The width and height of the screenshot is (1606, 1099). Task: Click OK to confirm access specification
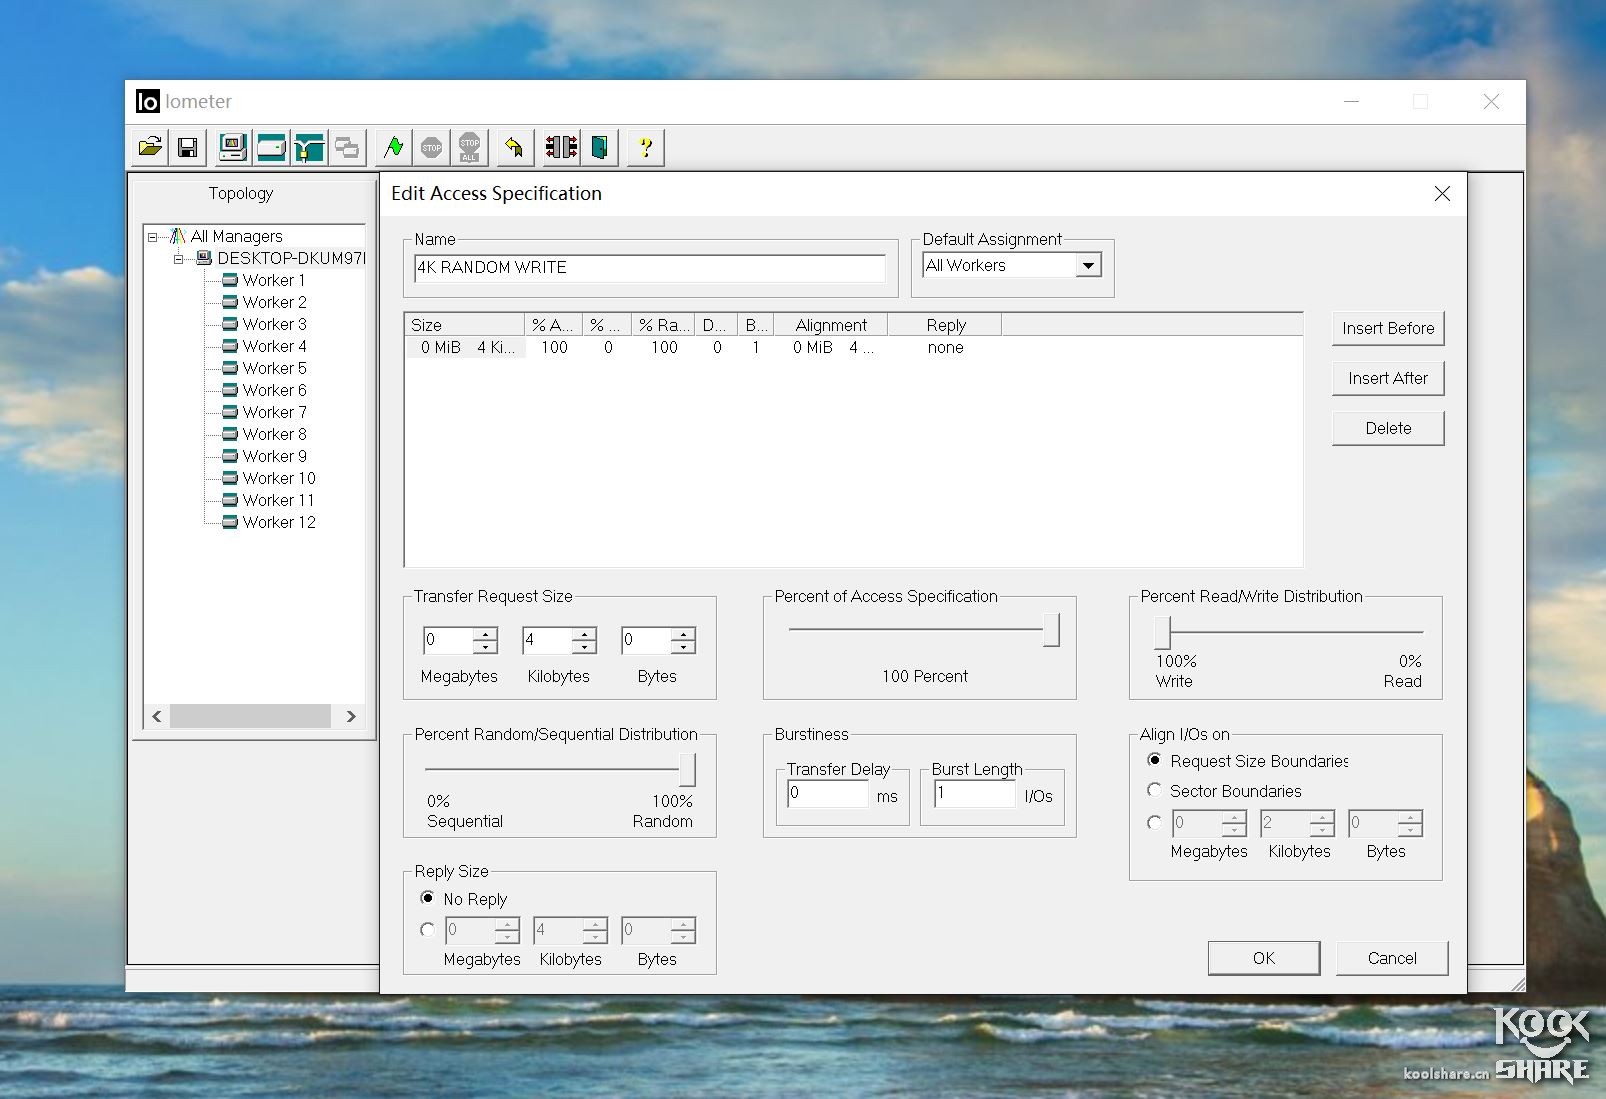click(1263, 958)
